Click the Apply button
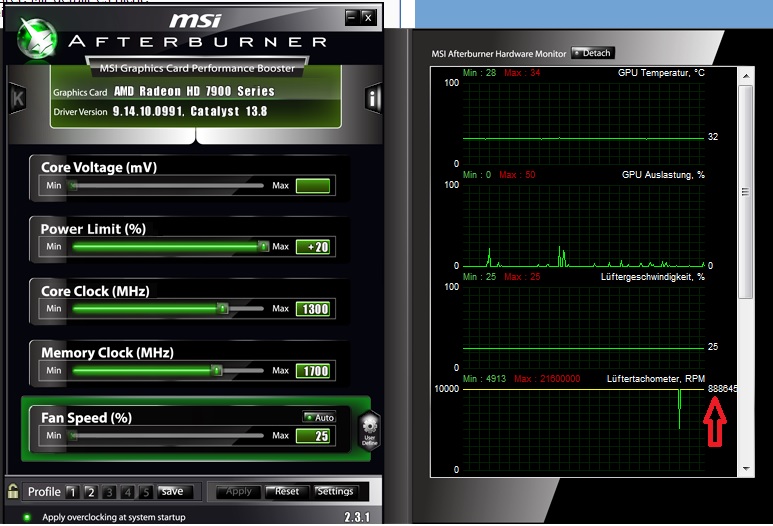 tap(239, 491)
